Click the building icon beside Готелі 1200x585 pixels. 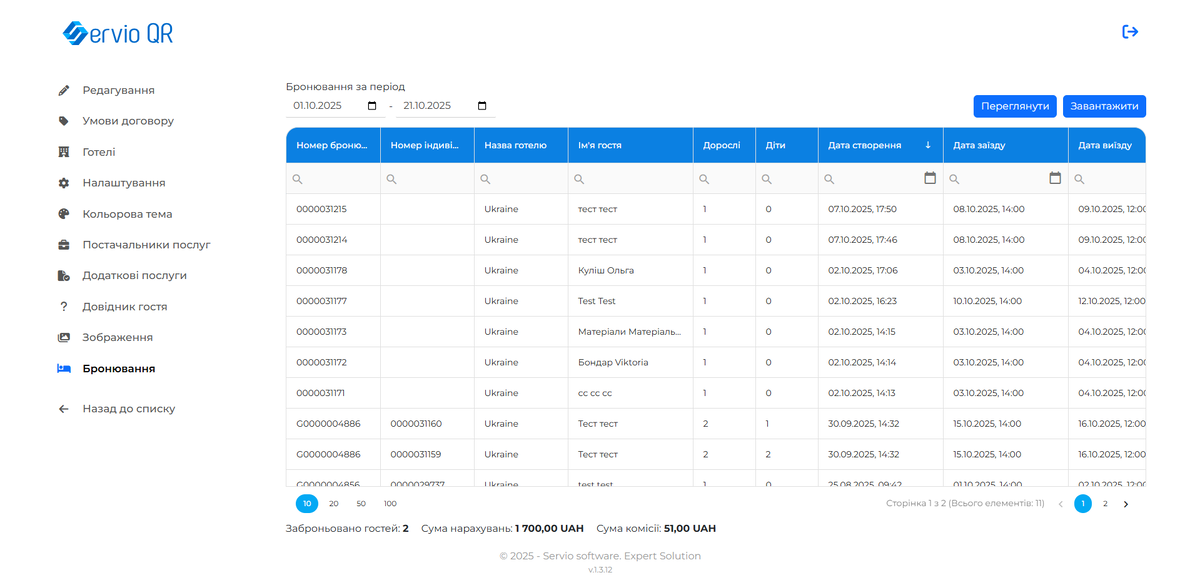[x=64, y=152]
